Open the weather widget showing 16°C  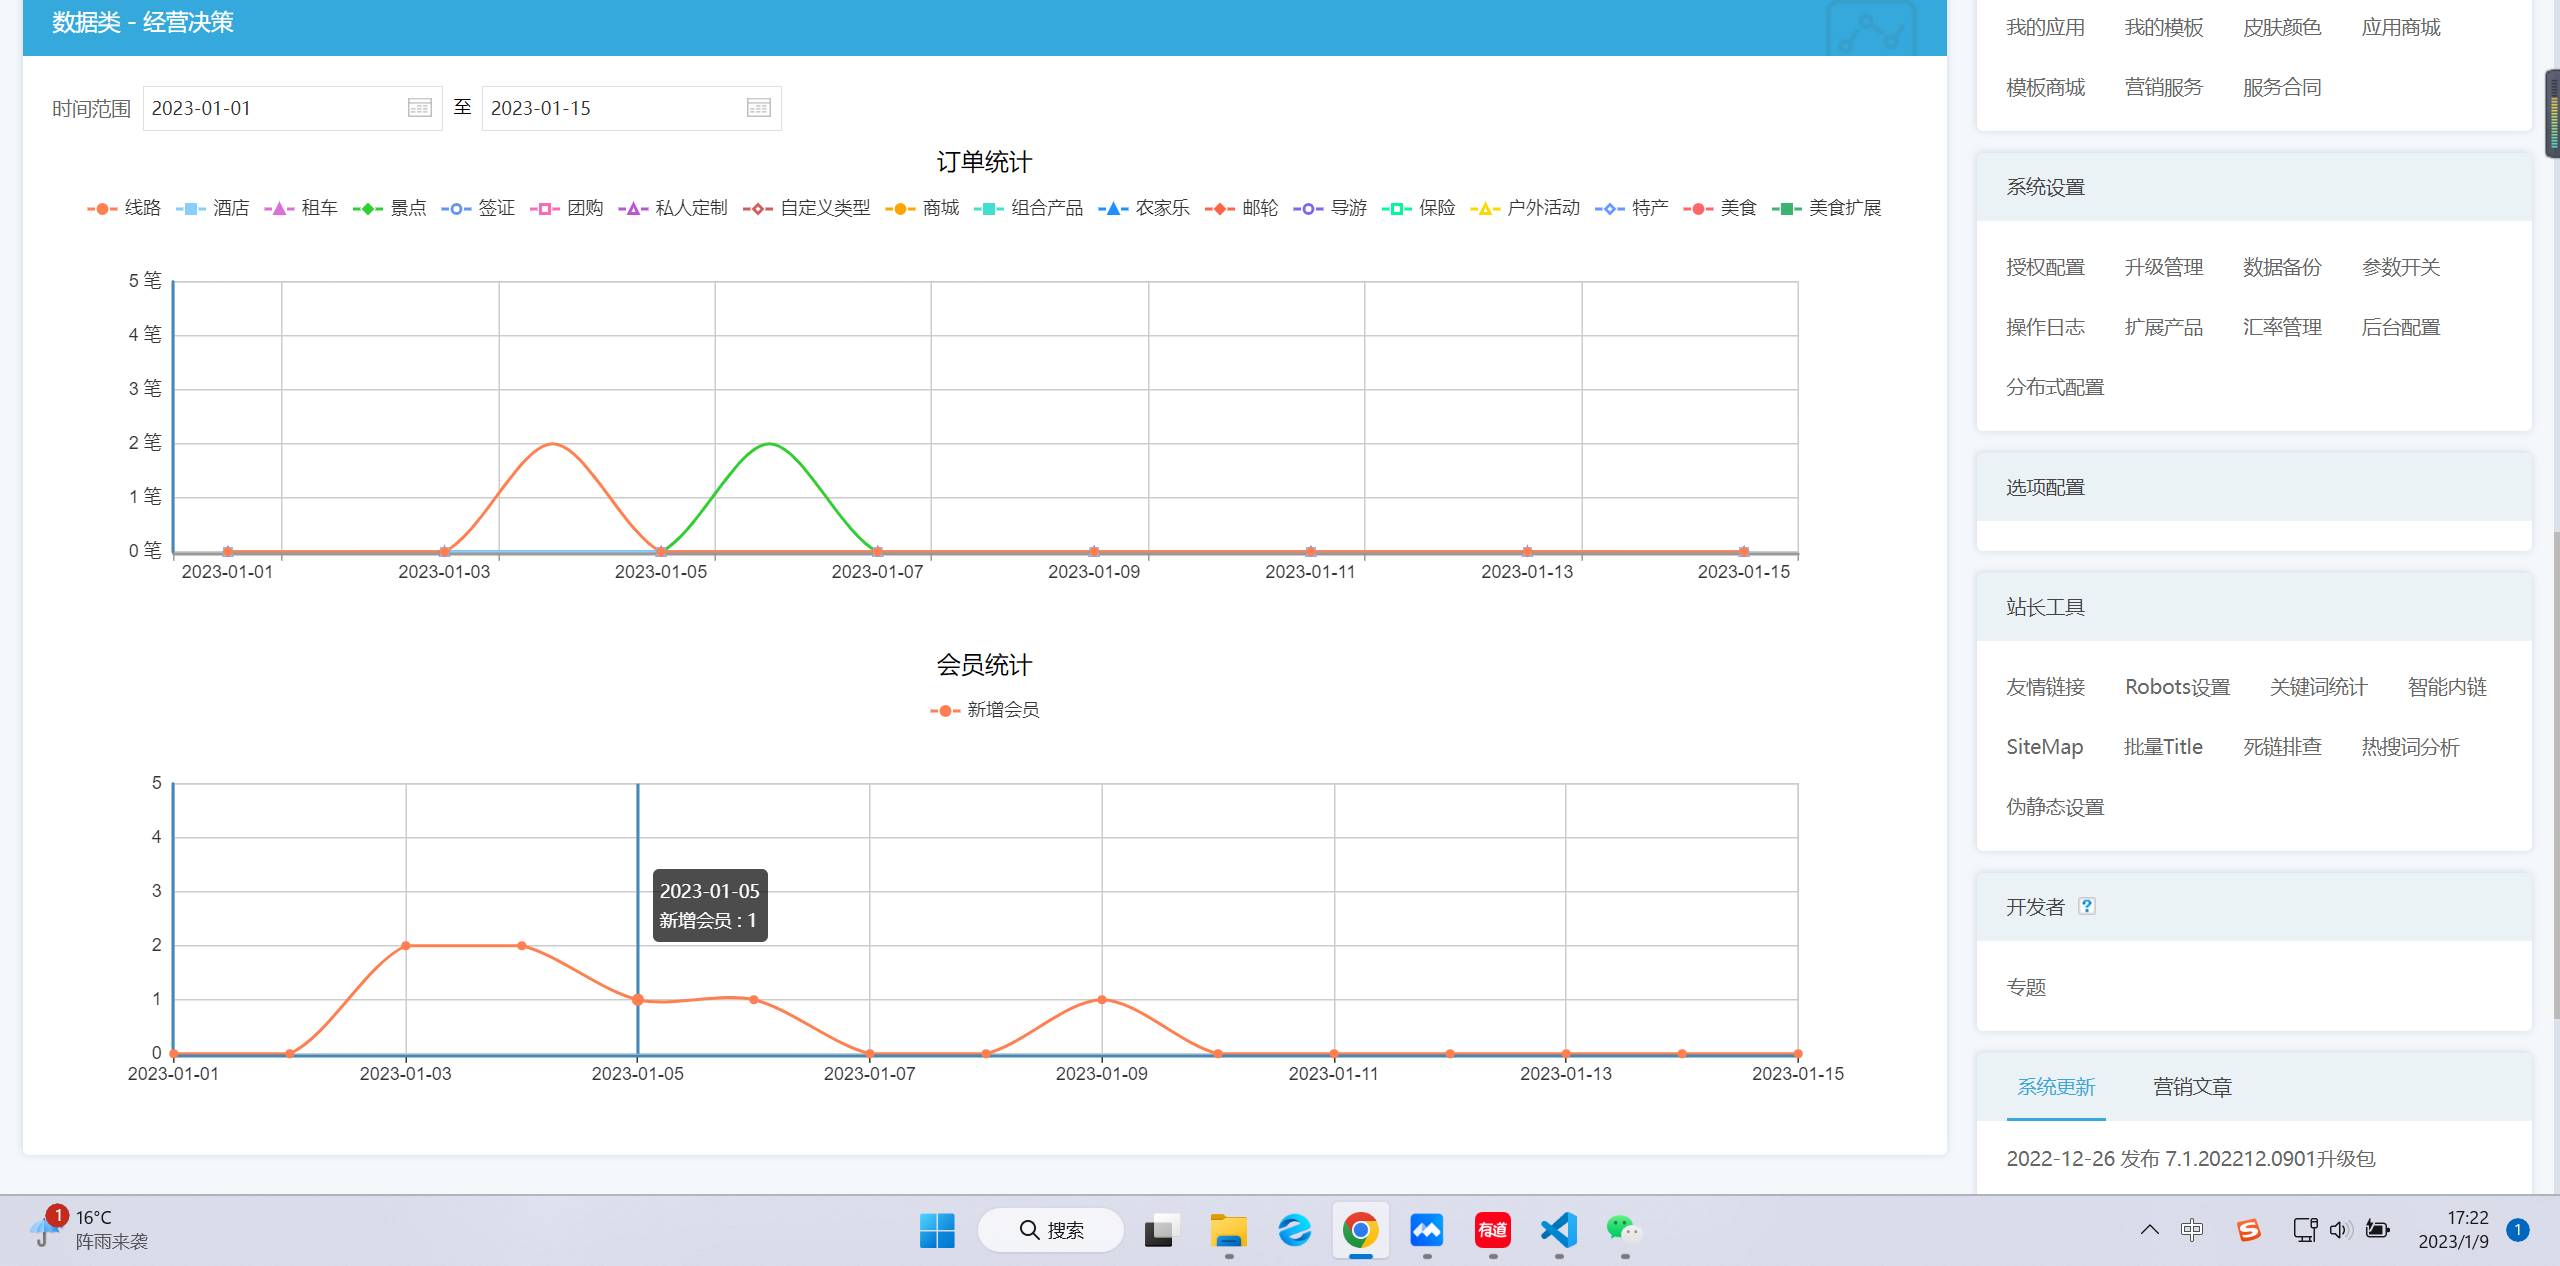coord(88,1230)
